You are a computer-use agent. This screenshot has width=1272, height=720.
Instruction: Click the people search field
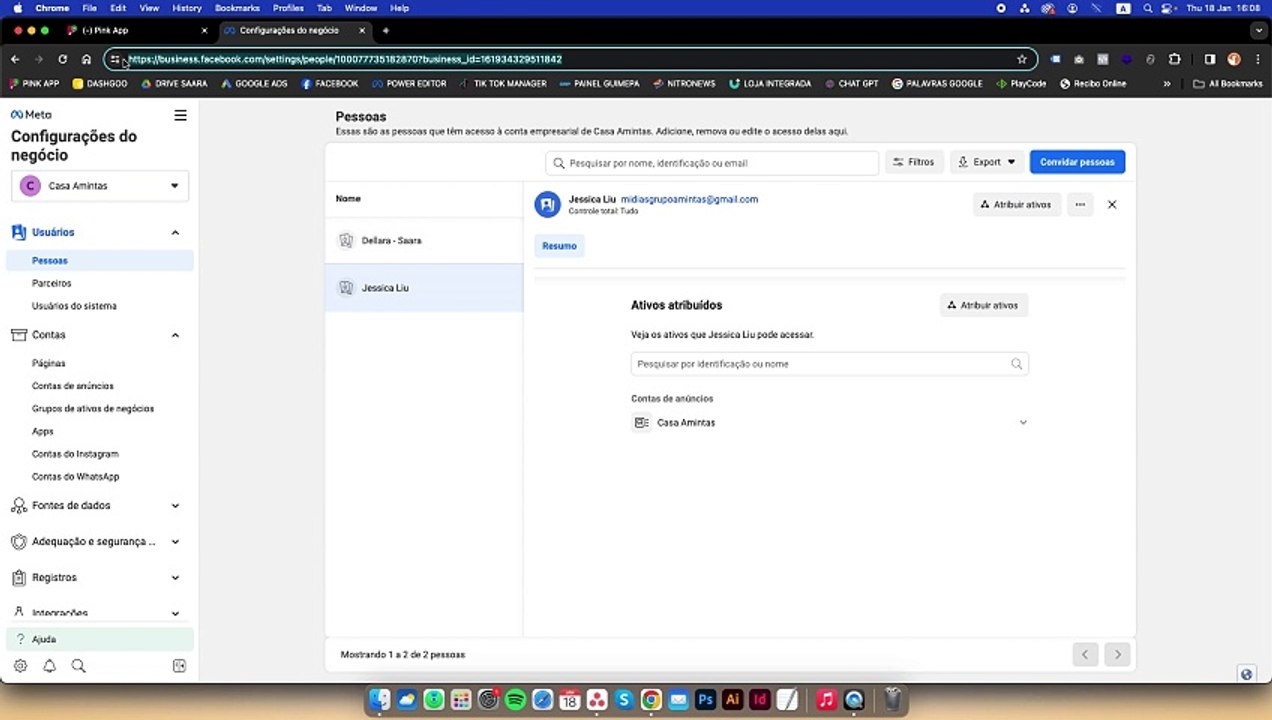[x=712, y=162]
